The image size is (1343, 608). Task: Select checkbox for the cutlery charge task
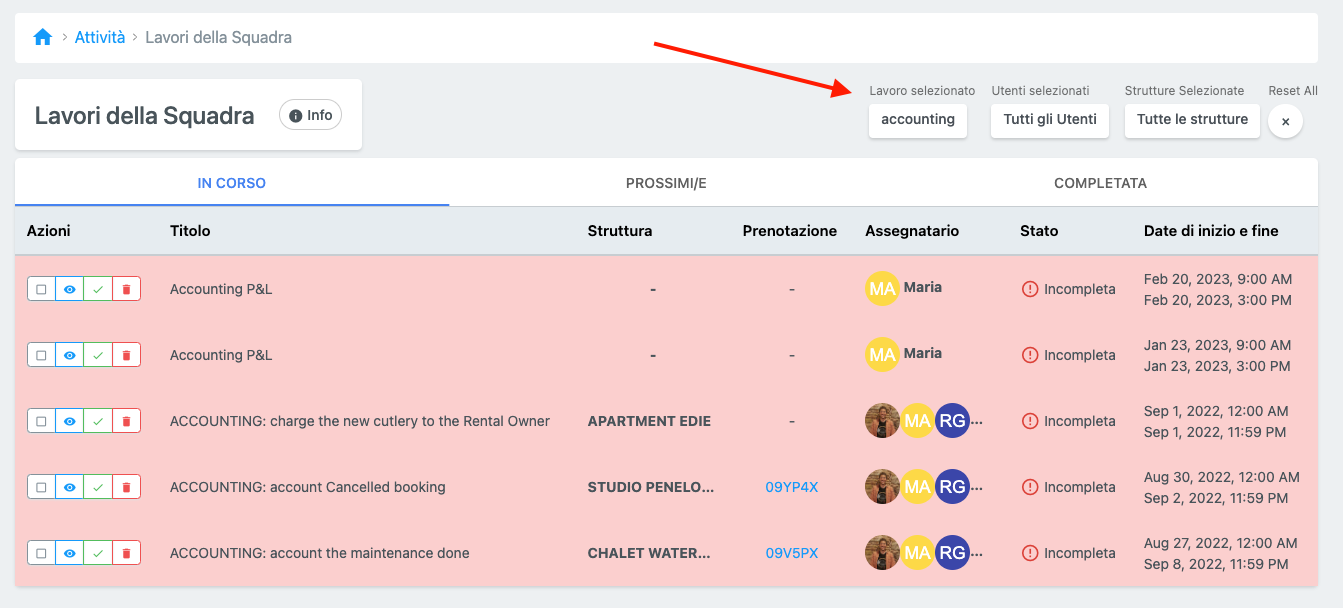41,421
